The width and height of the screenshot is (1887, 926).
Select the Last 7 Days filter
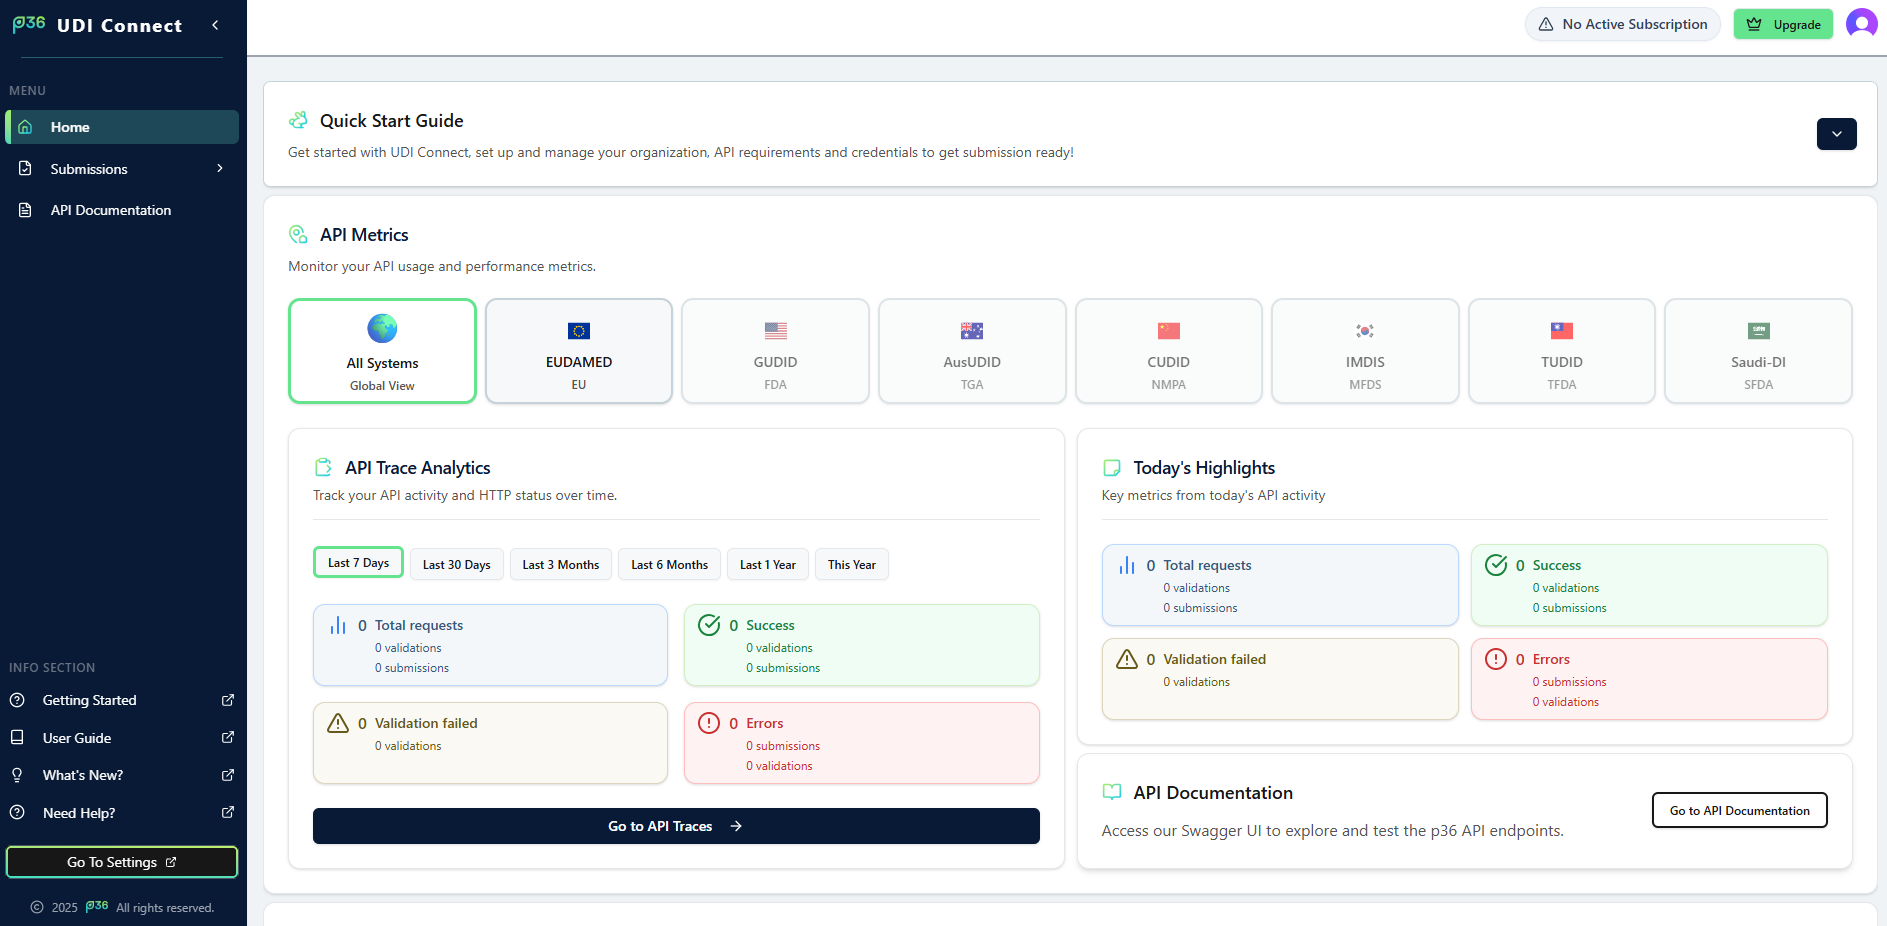click(x=357, y=563)
